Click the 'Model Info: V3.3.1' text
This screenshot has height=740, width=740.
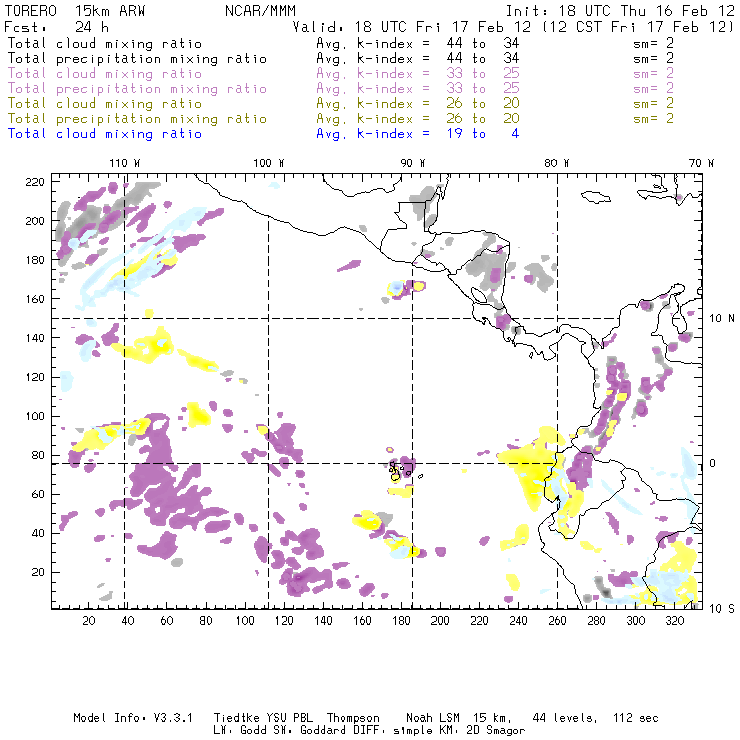click(x=133, y=718)
